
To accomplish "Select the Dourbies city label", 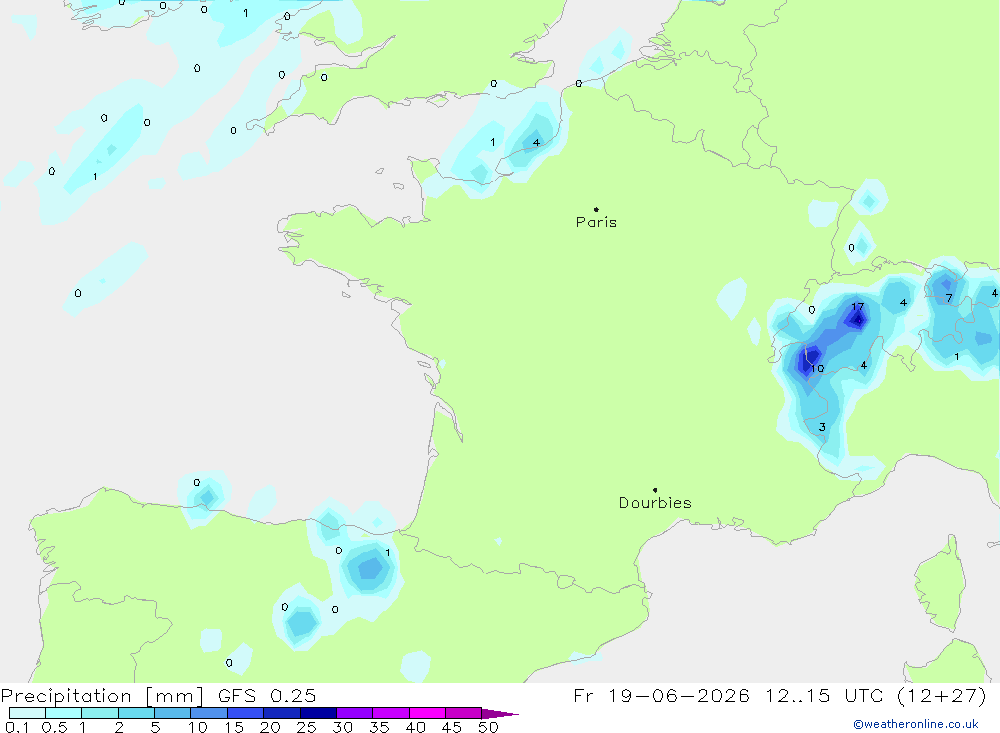I will pyautogui.click(x=655, y=503).
